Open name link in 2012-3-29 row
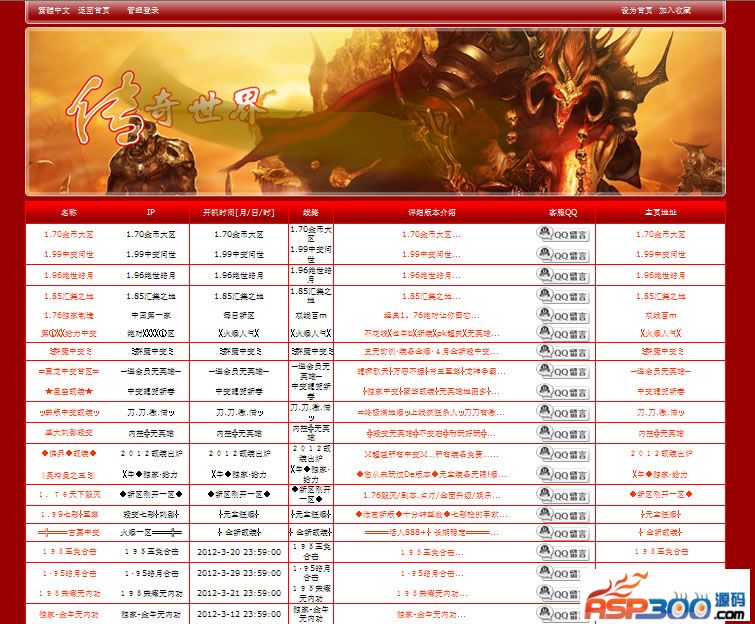Image resolution: width=755 pixels, height=624 pixels. click(x=69, y=573)
